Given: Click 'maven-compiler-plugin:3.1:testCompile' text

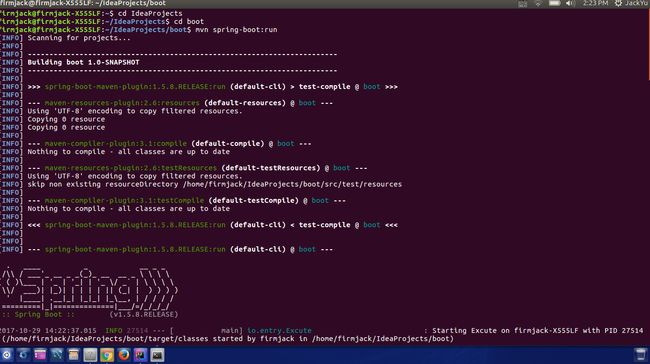Looking at the screenshot, I should pos(124,200).
